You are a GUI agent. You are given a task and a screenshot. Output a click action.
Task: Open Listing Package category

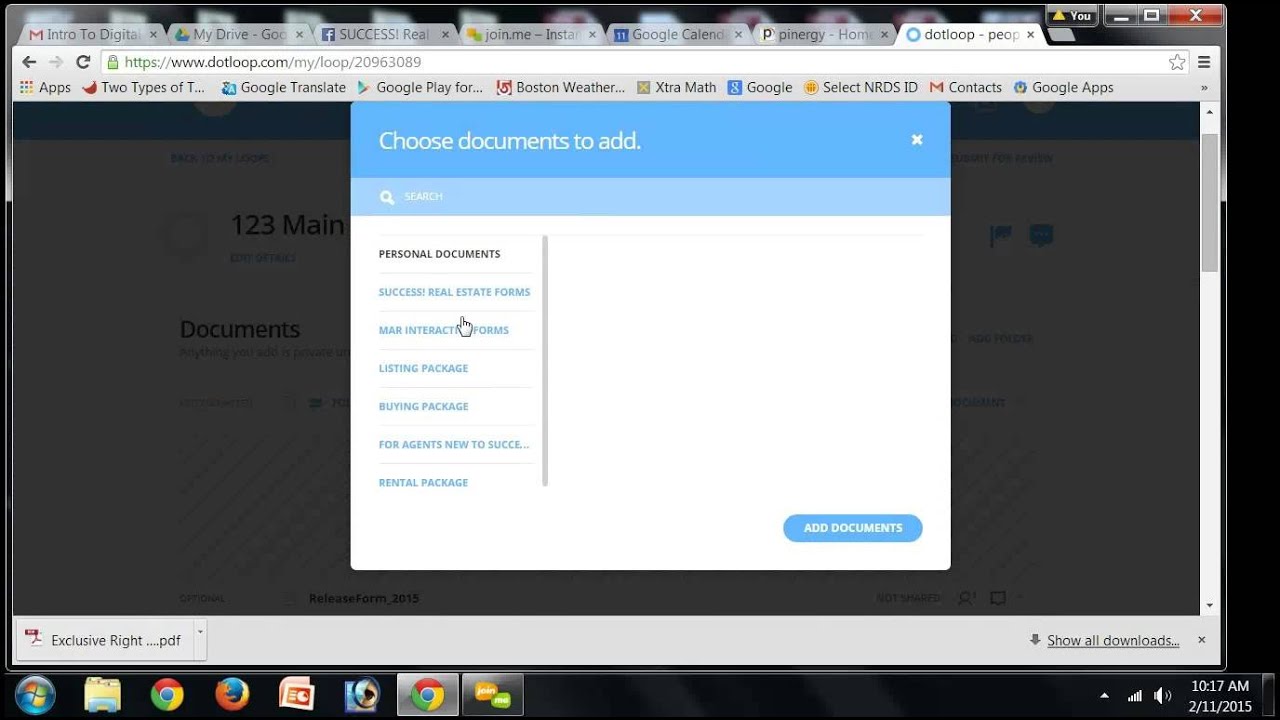coord(423,368)
